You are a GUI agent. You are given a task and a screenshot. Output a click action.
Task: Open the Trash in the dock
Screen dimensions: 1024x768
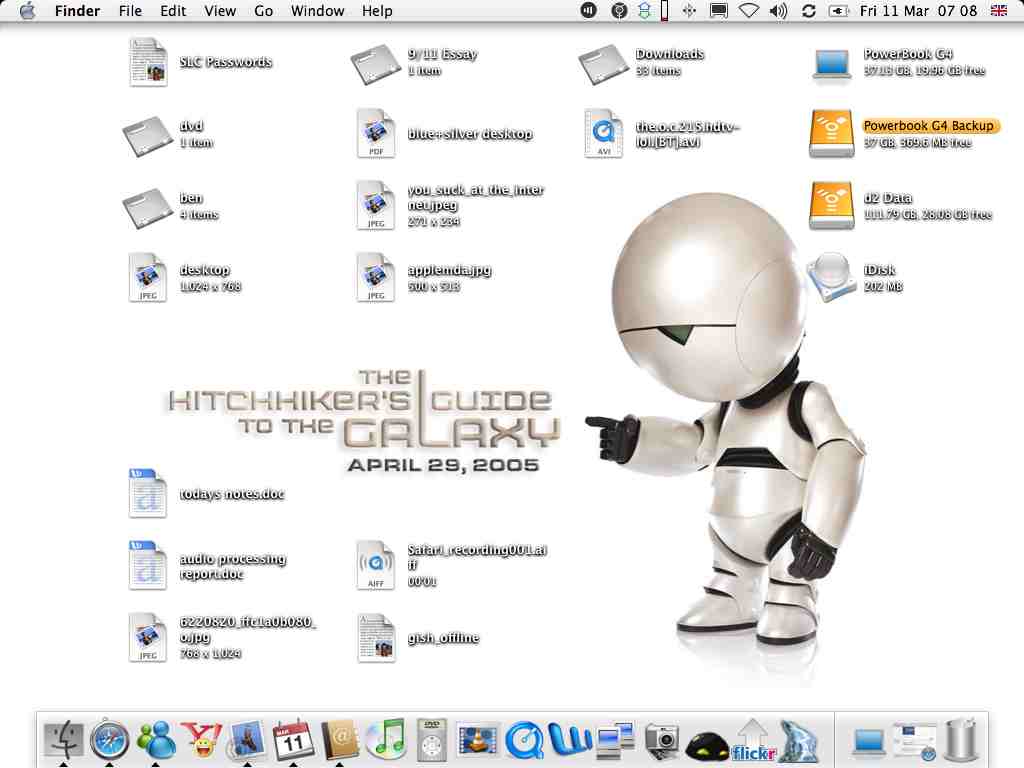(x=960, y=741)
